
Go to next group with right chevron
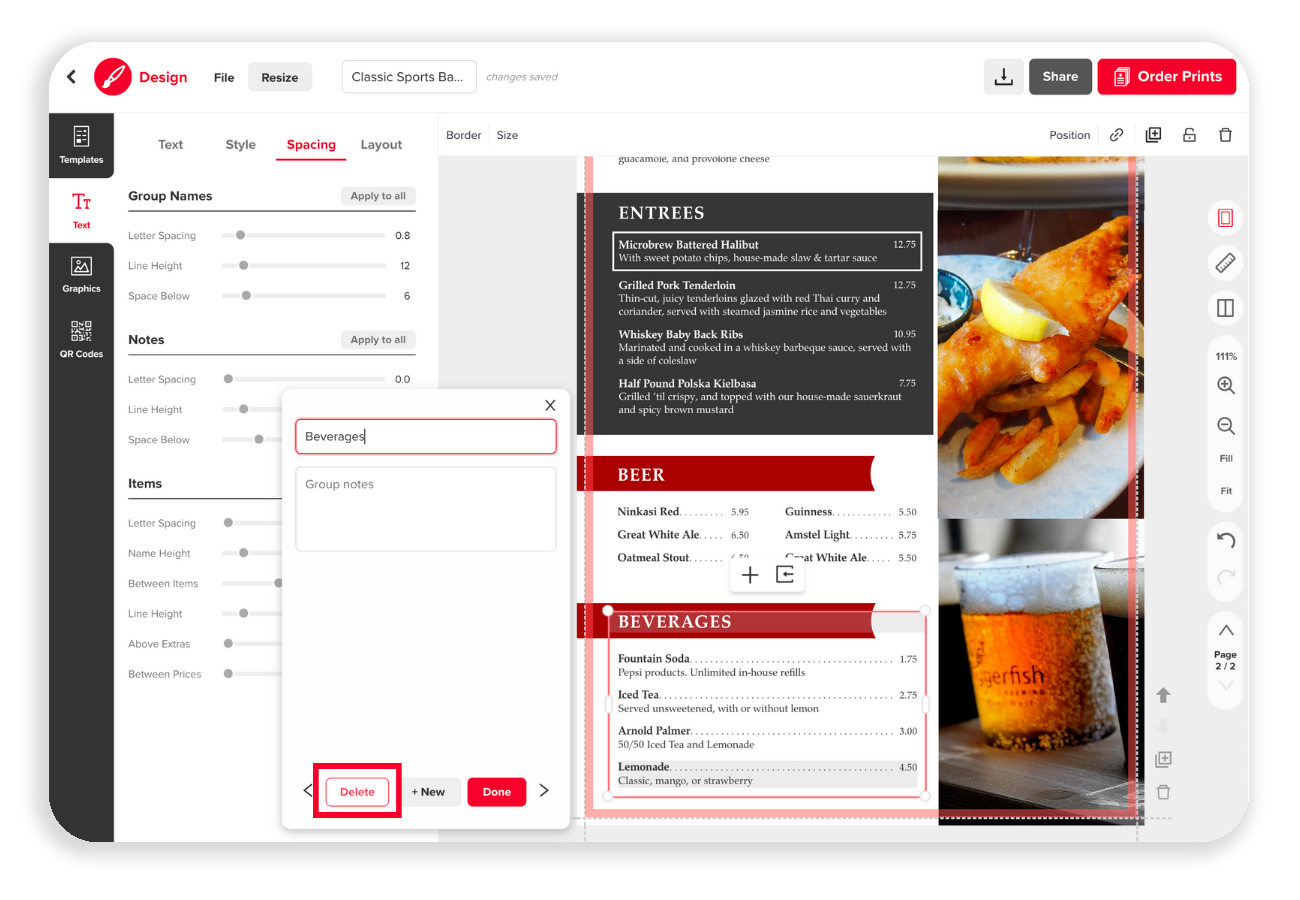click(x=544, y=790)
